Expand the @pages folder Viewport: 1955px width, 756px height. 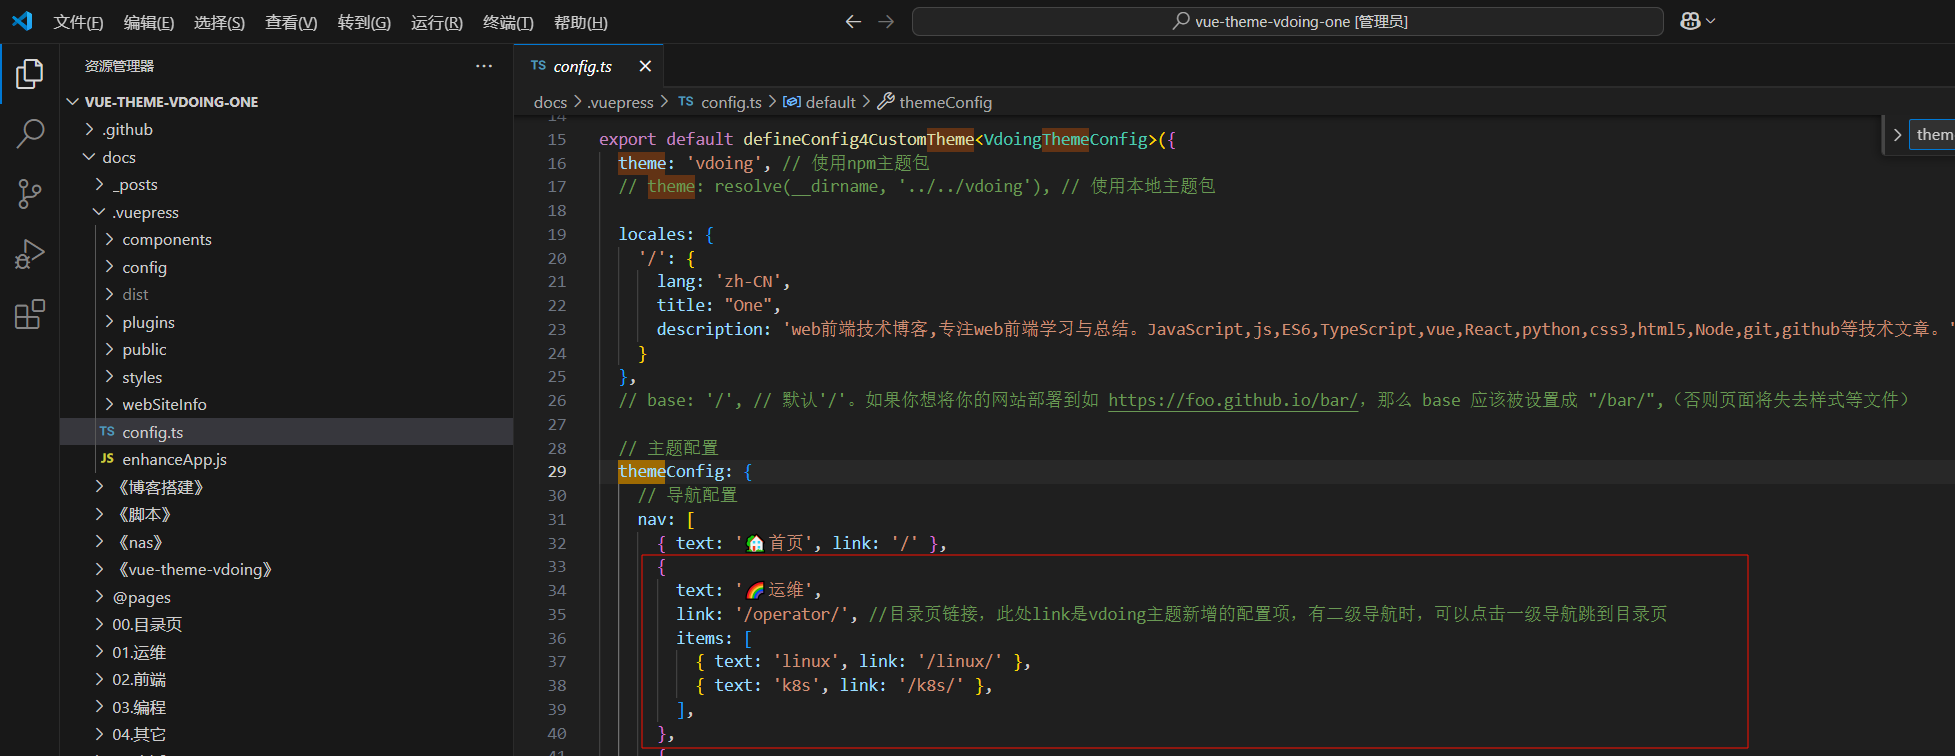tap(286, 597)
